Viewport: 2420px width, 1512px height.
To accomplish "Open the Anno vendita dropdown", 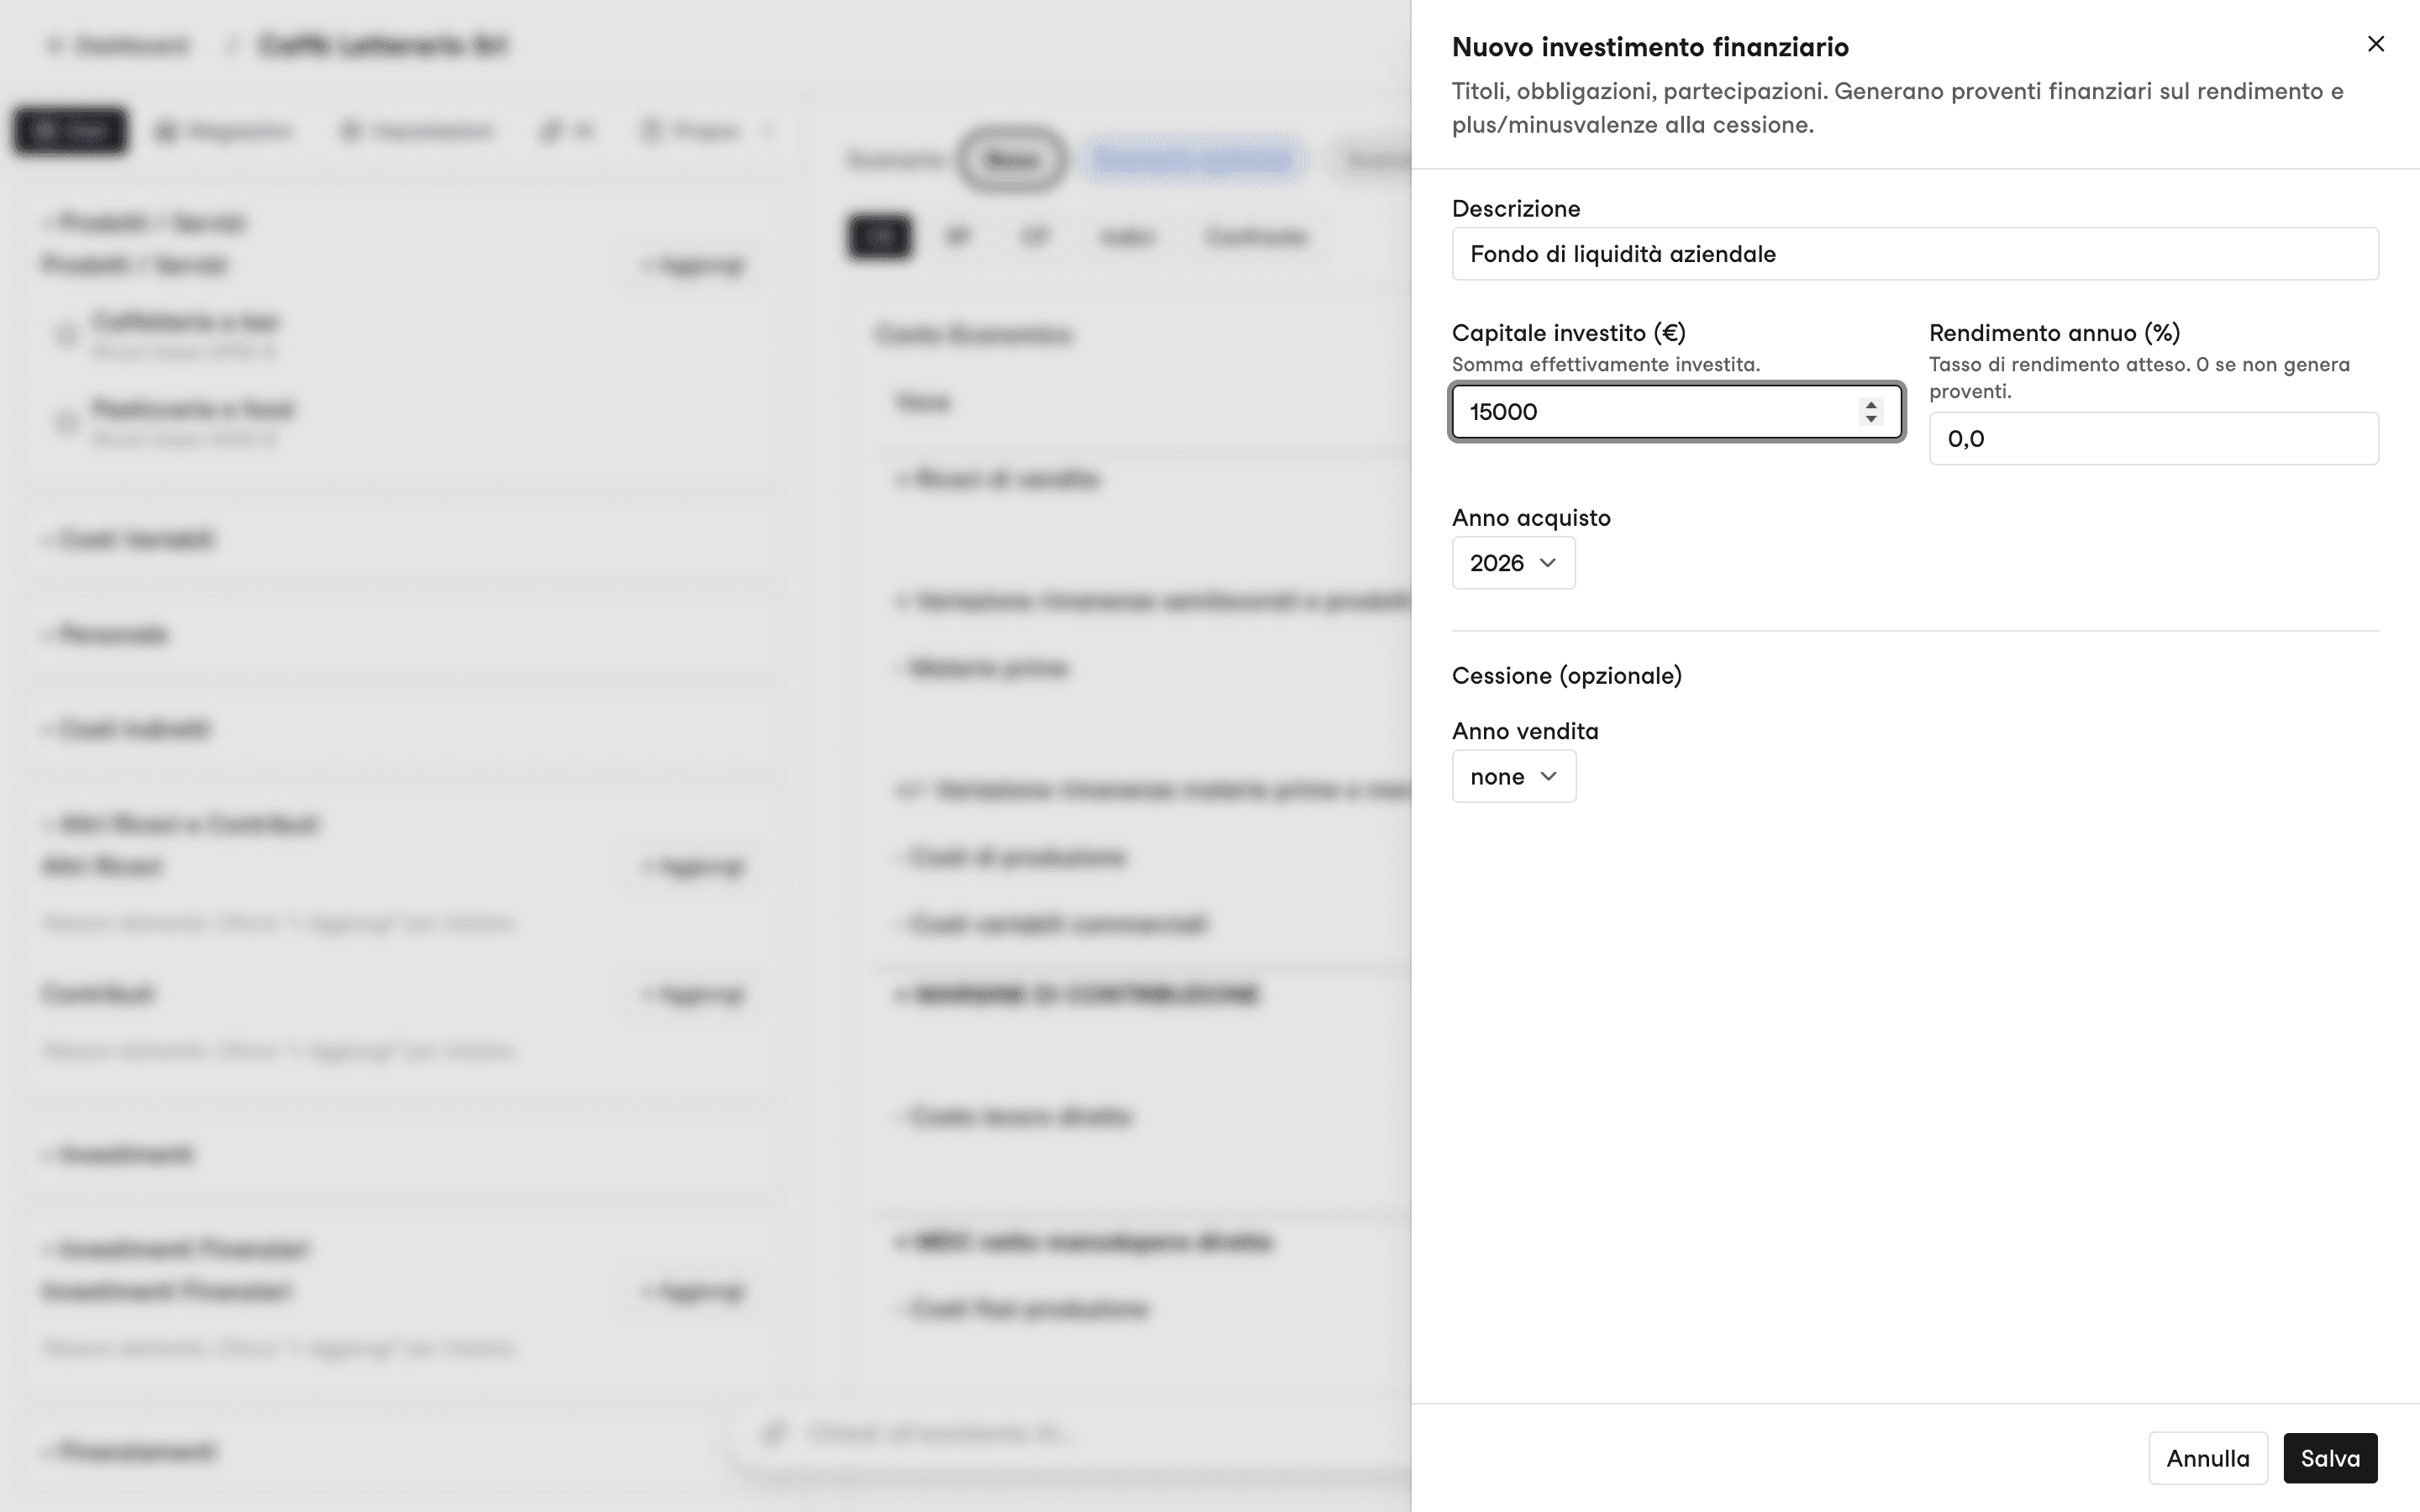I will (1513, 776).
